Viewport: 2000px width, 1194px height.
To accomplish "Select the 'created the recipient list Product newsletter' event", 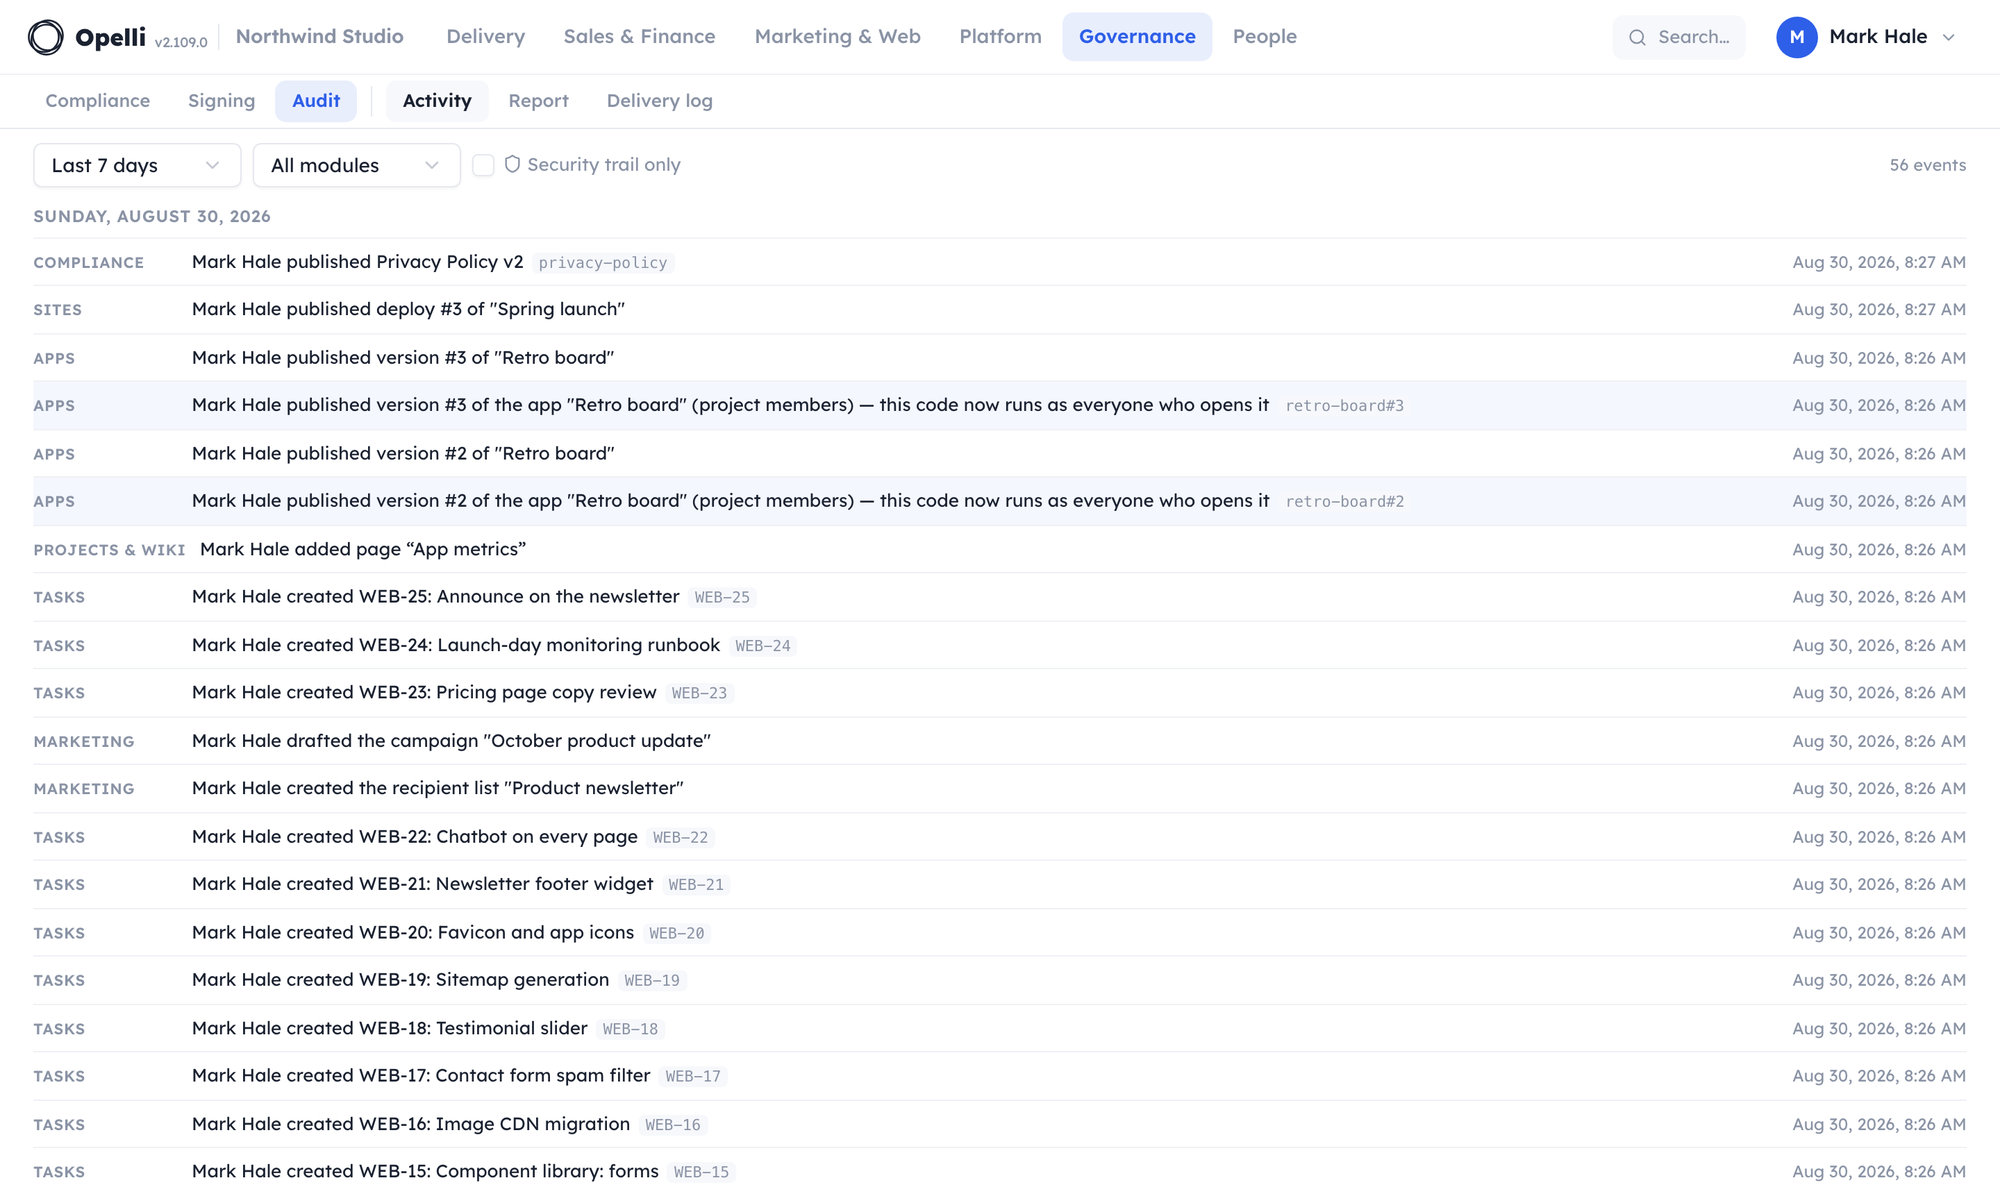I will [x=1000, y=789].
